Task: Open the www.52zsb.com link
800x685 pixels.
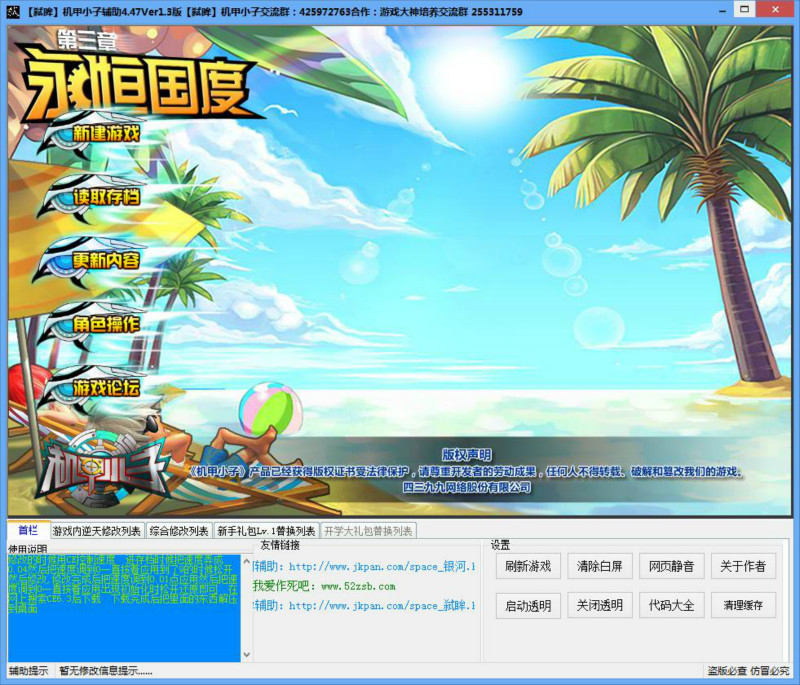Action: pos(357,586)
